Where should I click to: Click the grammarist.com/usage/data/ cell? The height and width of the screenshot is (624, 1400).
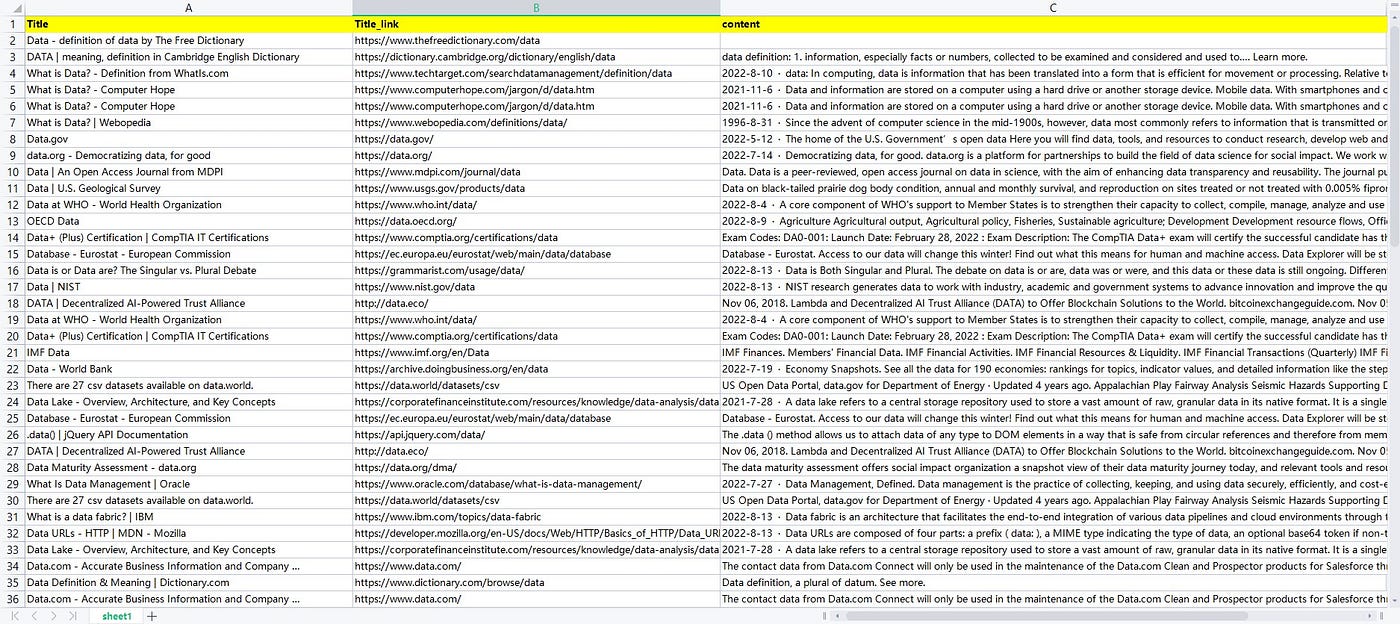[536, 270]
